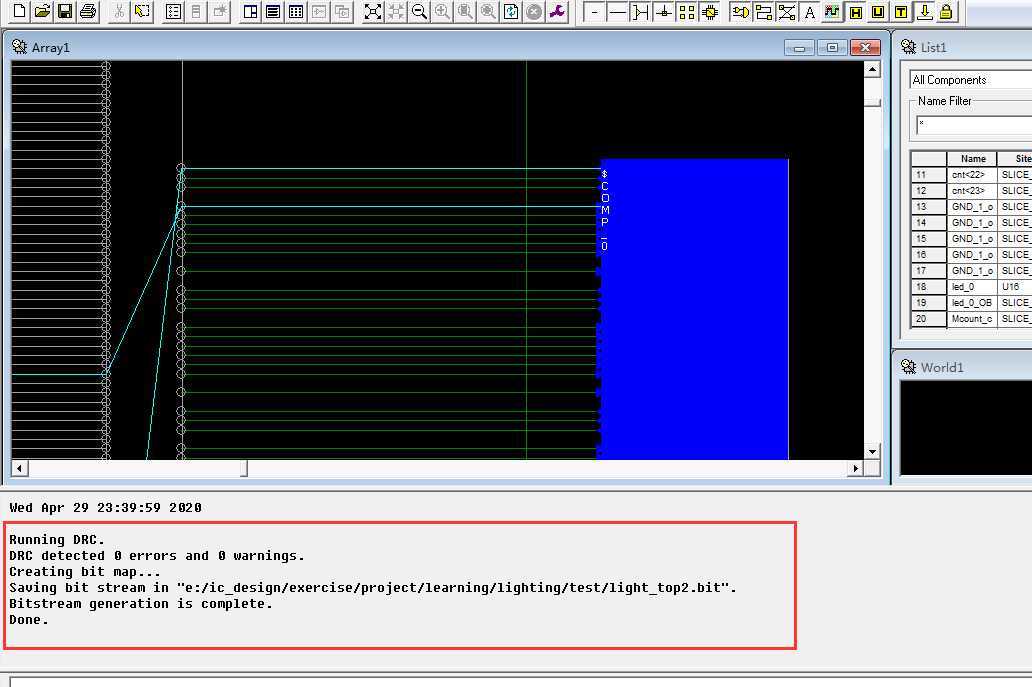This screenshot has height=687, width=1032.
Task: Click the routes connection boxes icon
Action: click(763, 11)
